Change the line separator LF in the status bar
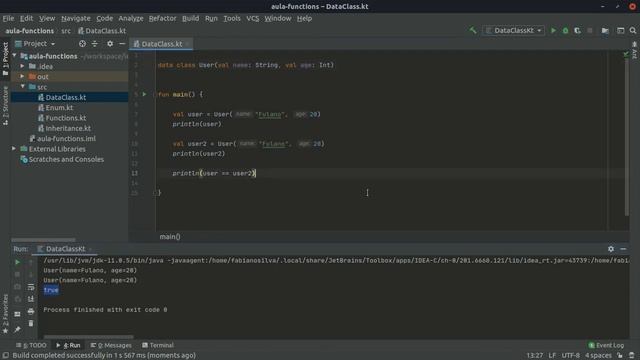Screen dimensions: 640x360 (552, 356)
